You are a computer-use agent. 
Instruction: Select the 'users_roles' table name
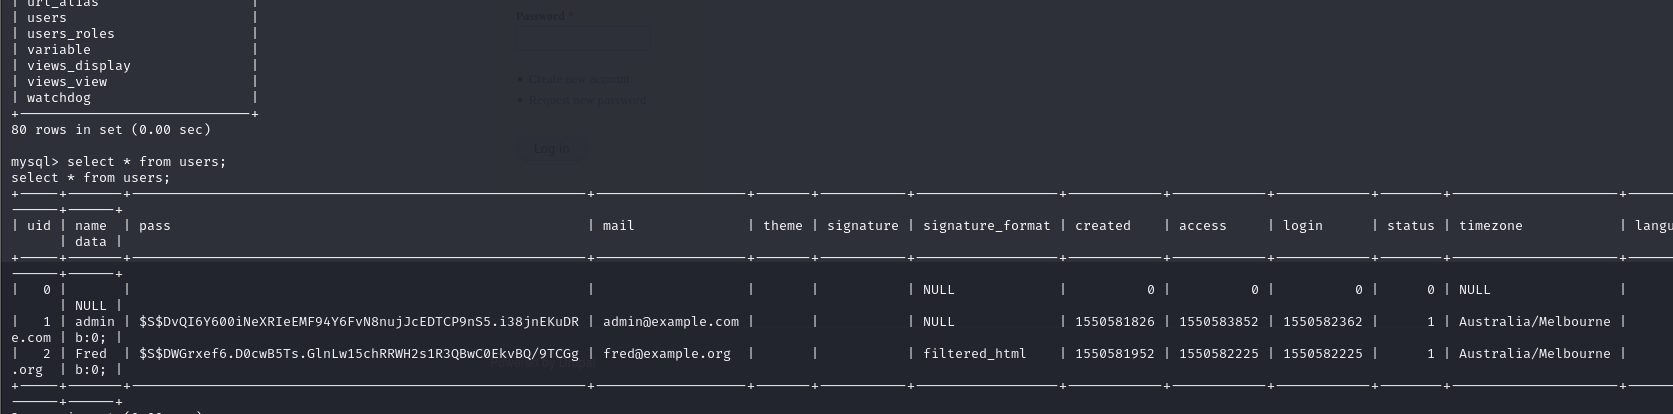coord(71,34)
